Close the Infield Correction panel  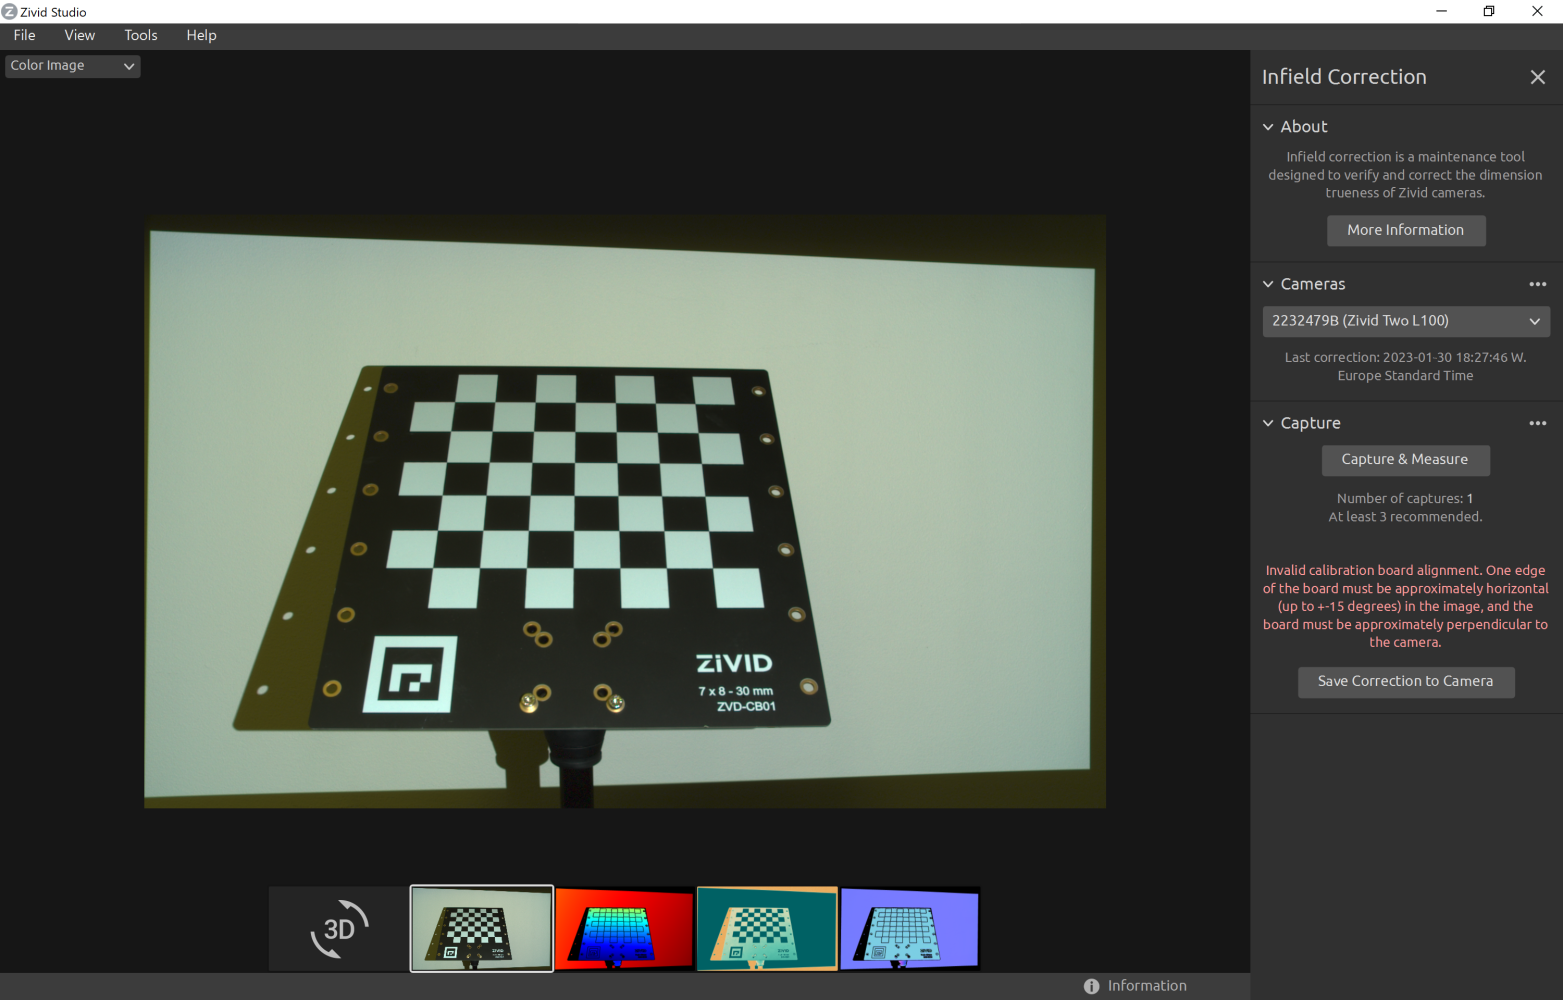pyautogui.click(x=1537, y=77)
